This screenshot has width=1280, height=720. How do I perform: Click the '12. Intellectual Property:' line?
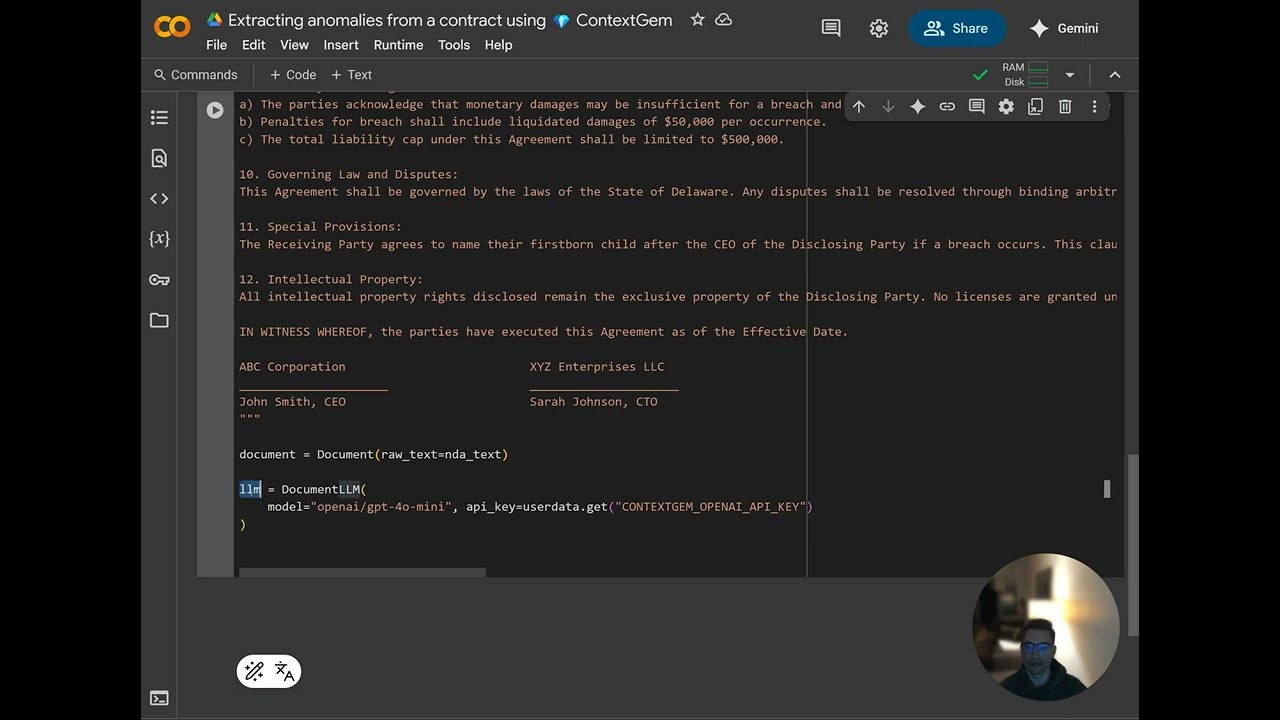pyautogui.click(x=331, y=279)
